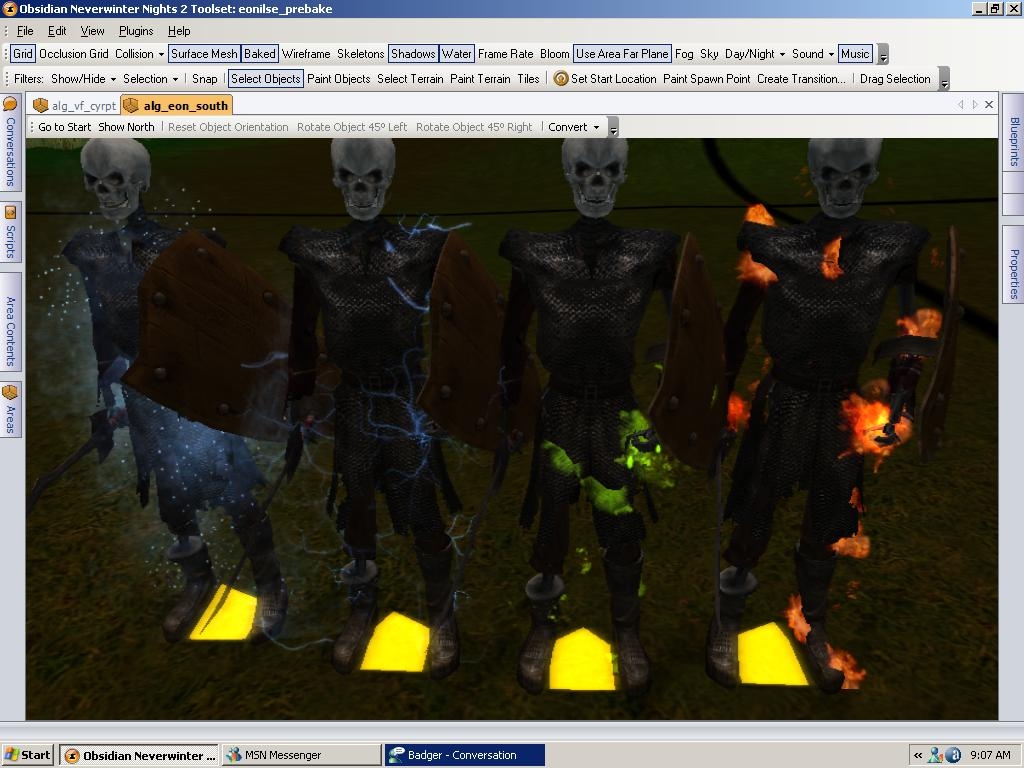This screenshot has width=1024, height=768.
Task: Toggle the Grid display option
Action: tap(23, 54)
